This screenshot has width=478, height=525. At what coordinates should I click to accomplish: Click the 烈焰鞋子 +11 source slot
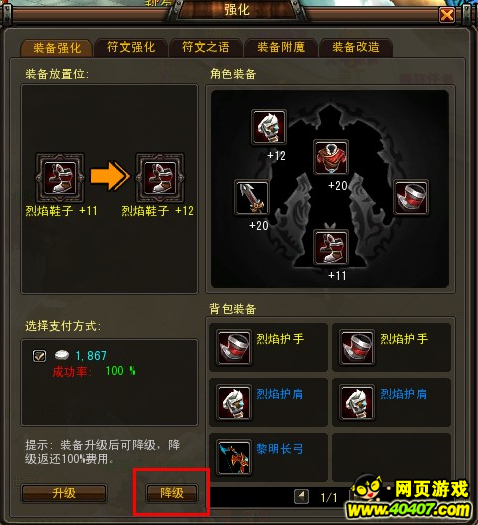tap(60, 178)
